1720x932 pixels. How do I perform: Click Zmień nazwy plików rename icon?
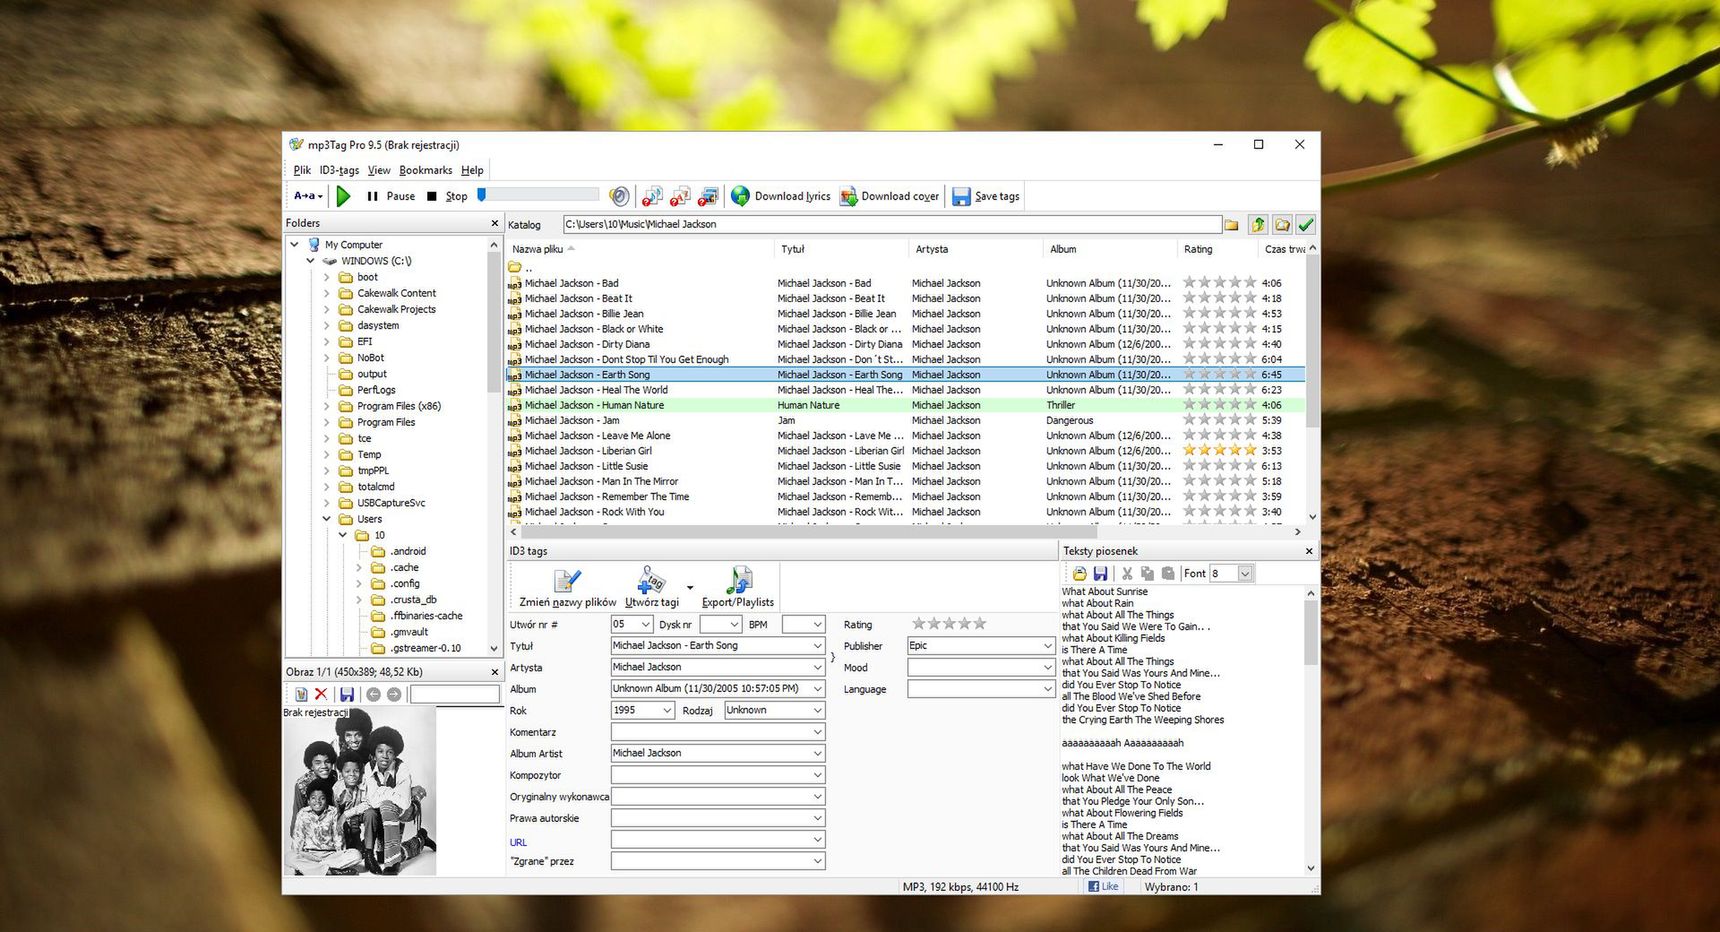point(567,588)
